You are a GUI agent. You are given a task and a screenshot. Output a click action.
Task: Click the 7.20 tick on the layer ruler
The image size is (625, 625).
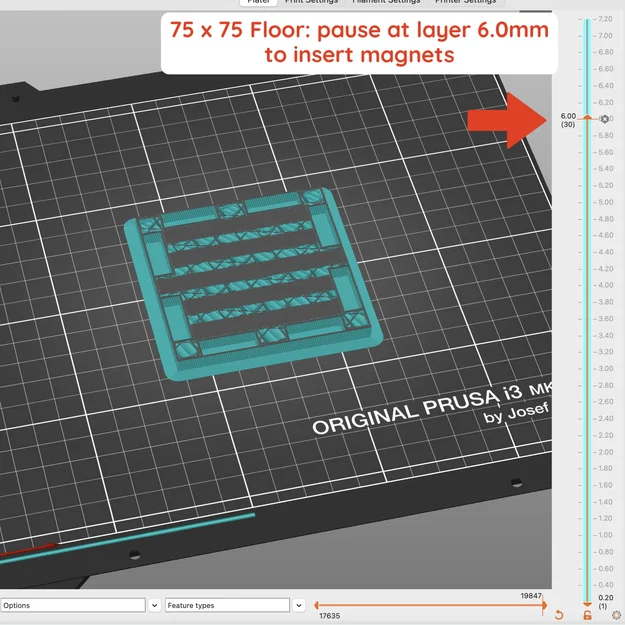(605, 19)
